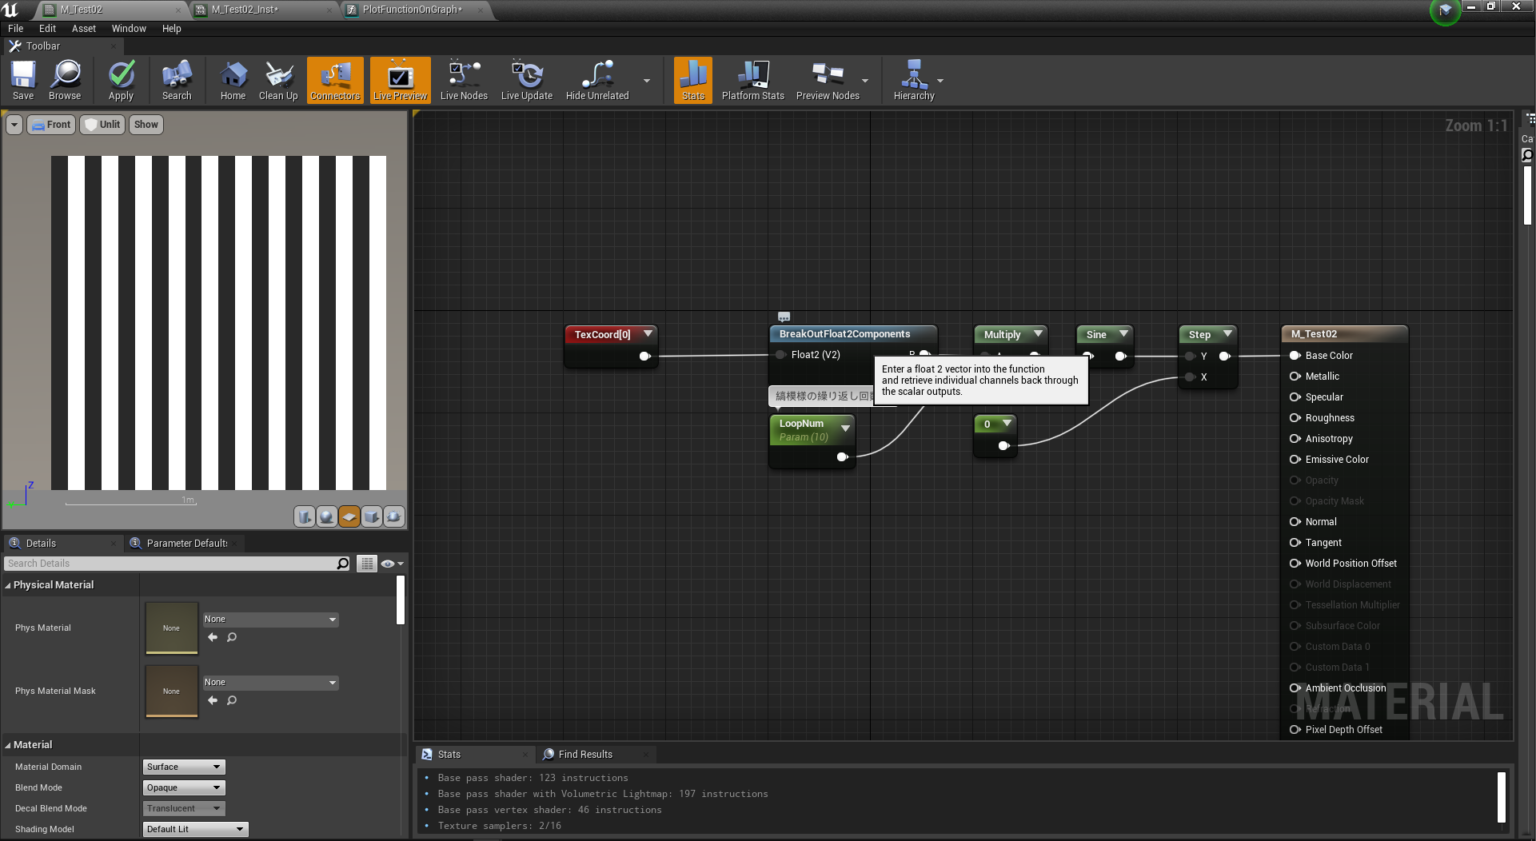Click the Show button in the preview viewport
Screen dimensions: 1536x841
[145, 124]
